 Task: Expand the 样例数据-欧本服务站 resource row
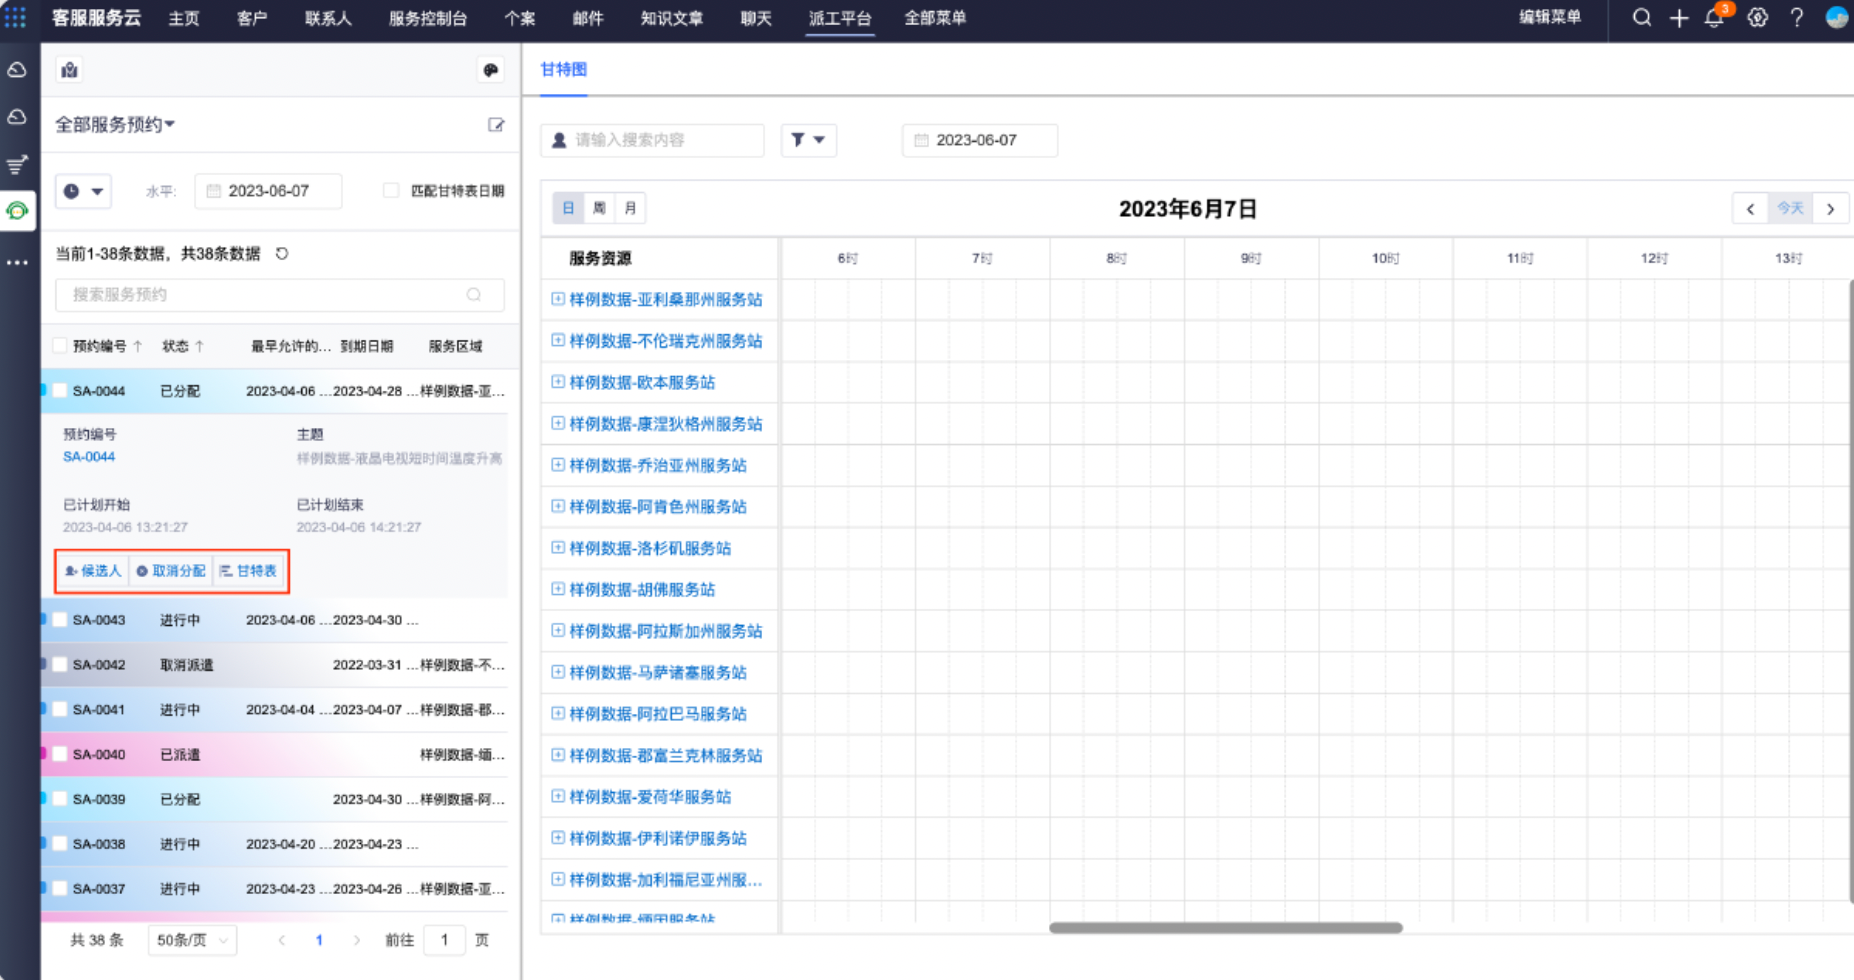click(x=558, y=382)
